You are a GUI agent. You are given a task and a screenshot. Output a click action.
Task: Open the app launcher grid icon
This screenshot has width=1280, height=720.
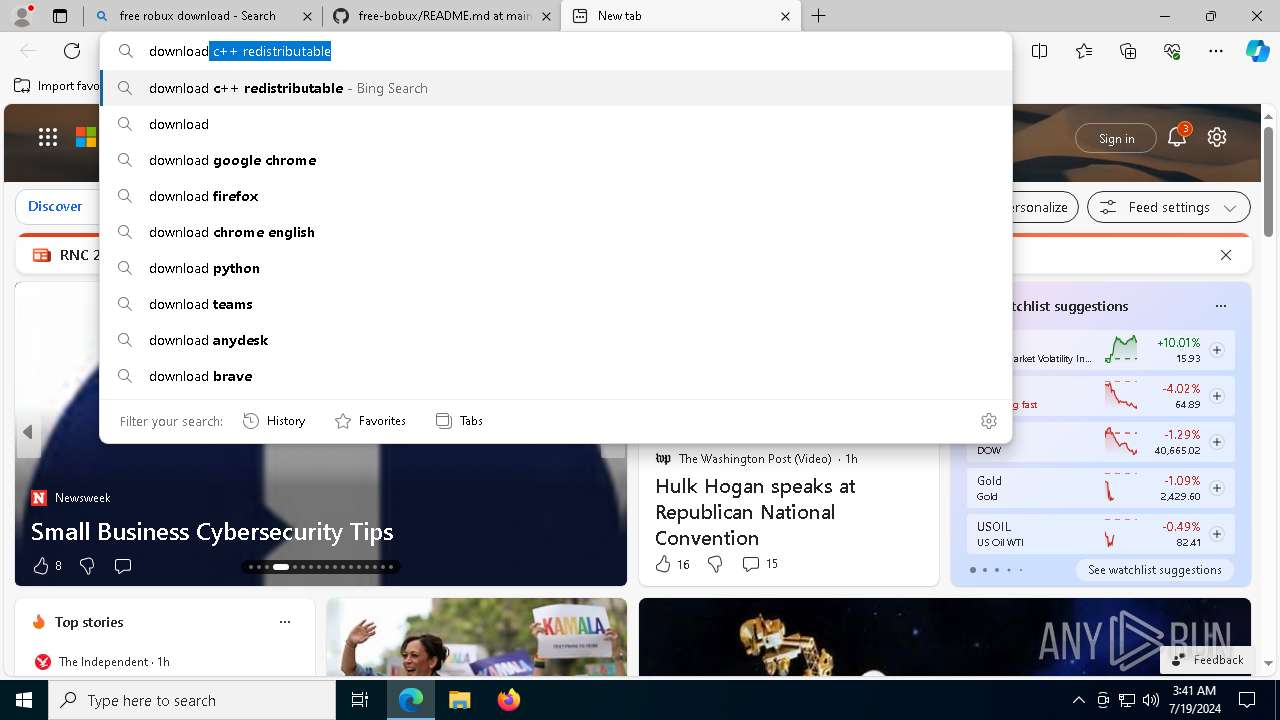point(48,138)
